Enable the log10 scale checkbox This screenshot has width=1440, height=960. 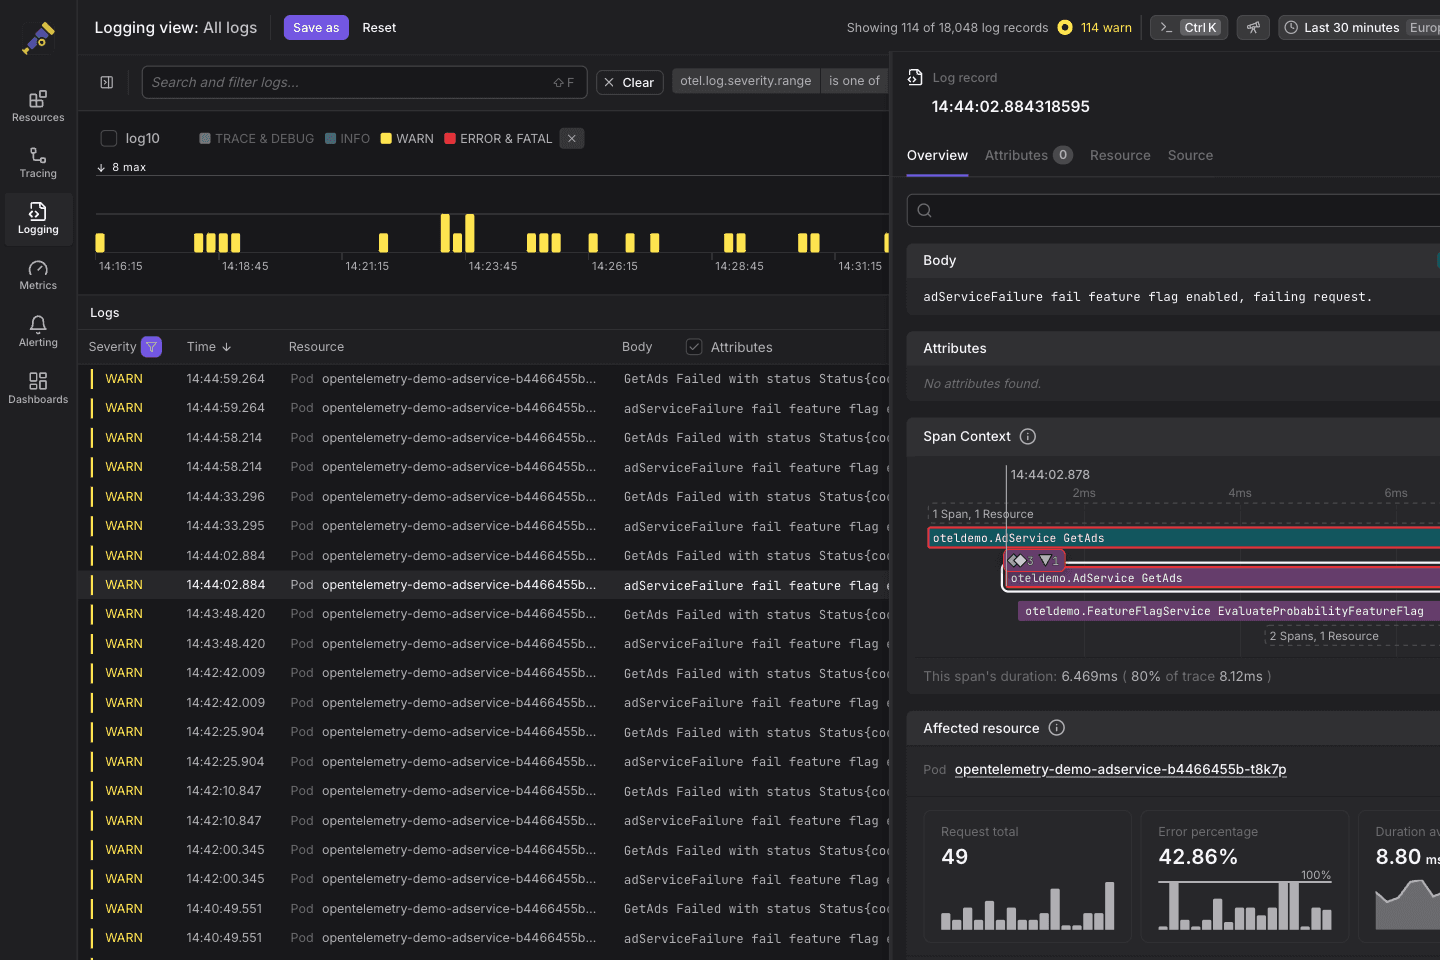tap(109, 139)
